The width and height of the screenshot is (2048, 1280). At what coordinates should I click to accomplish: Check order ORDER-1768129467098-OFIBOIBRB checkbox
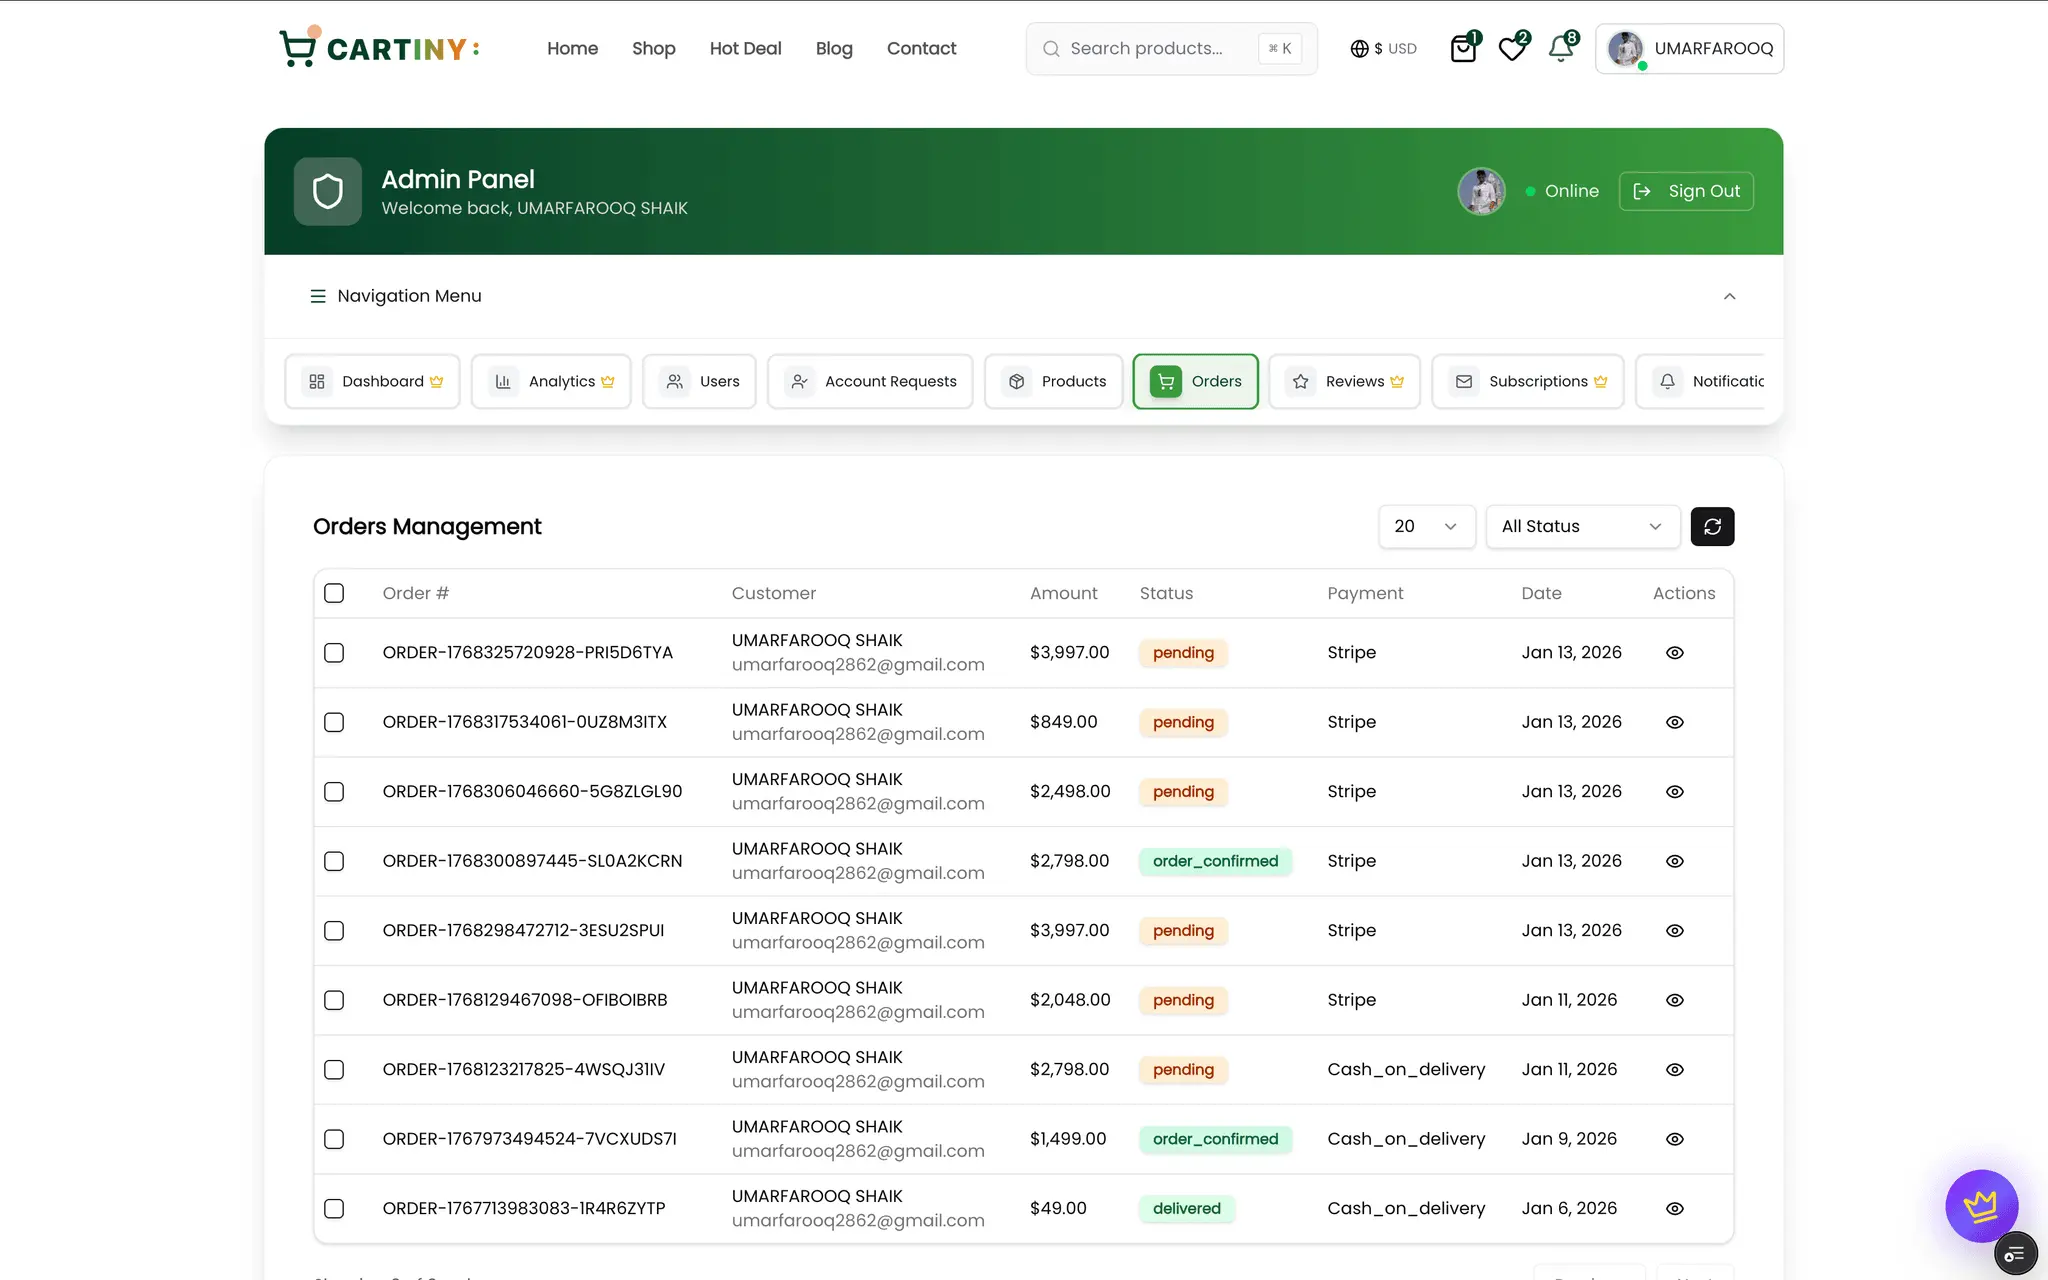[334, 1000]
